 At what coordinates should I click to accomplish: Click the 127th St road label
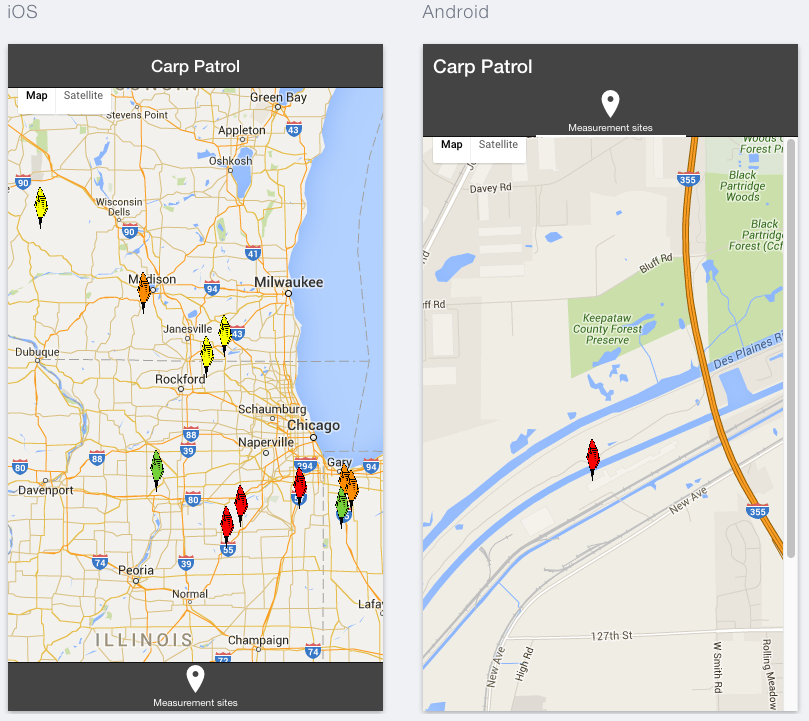coord(611,635)
